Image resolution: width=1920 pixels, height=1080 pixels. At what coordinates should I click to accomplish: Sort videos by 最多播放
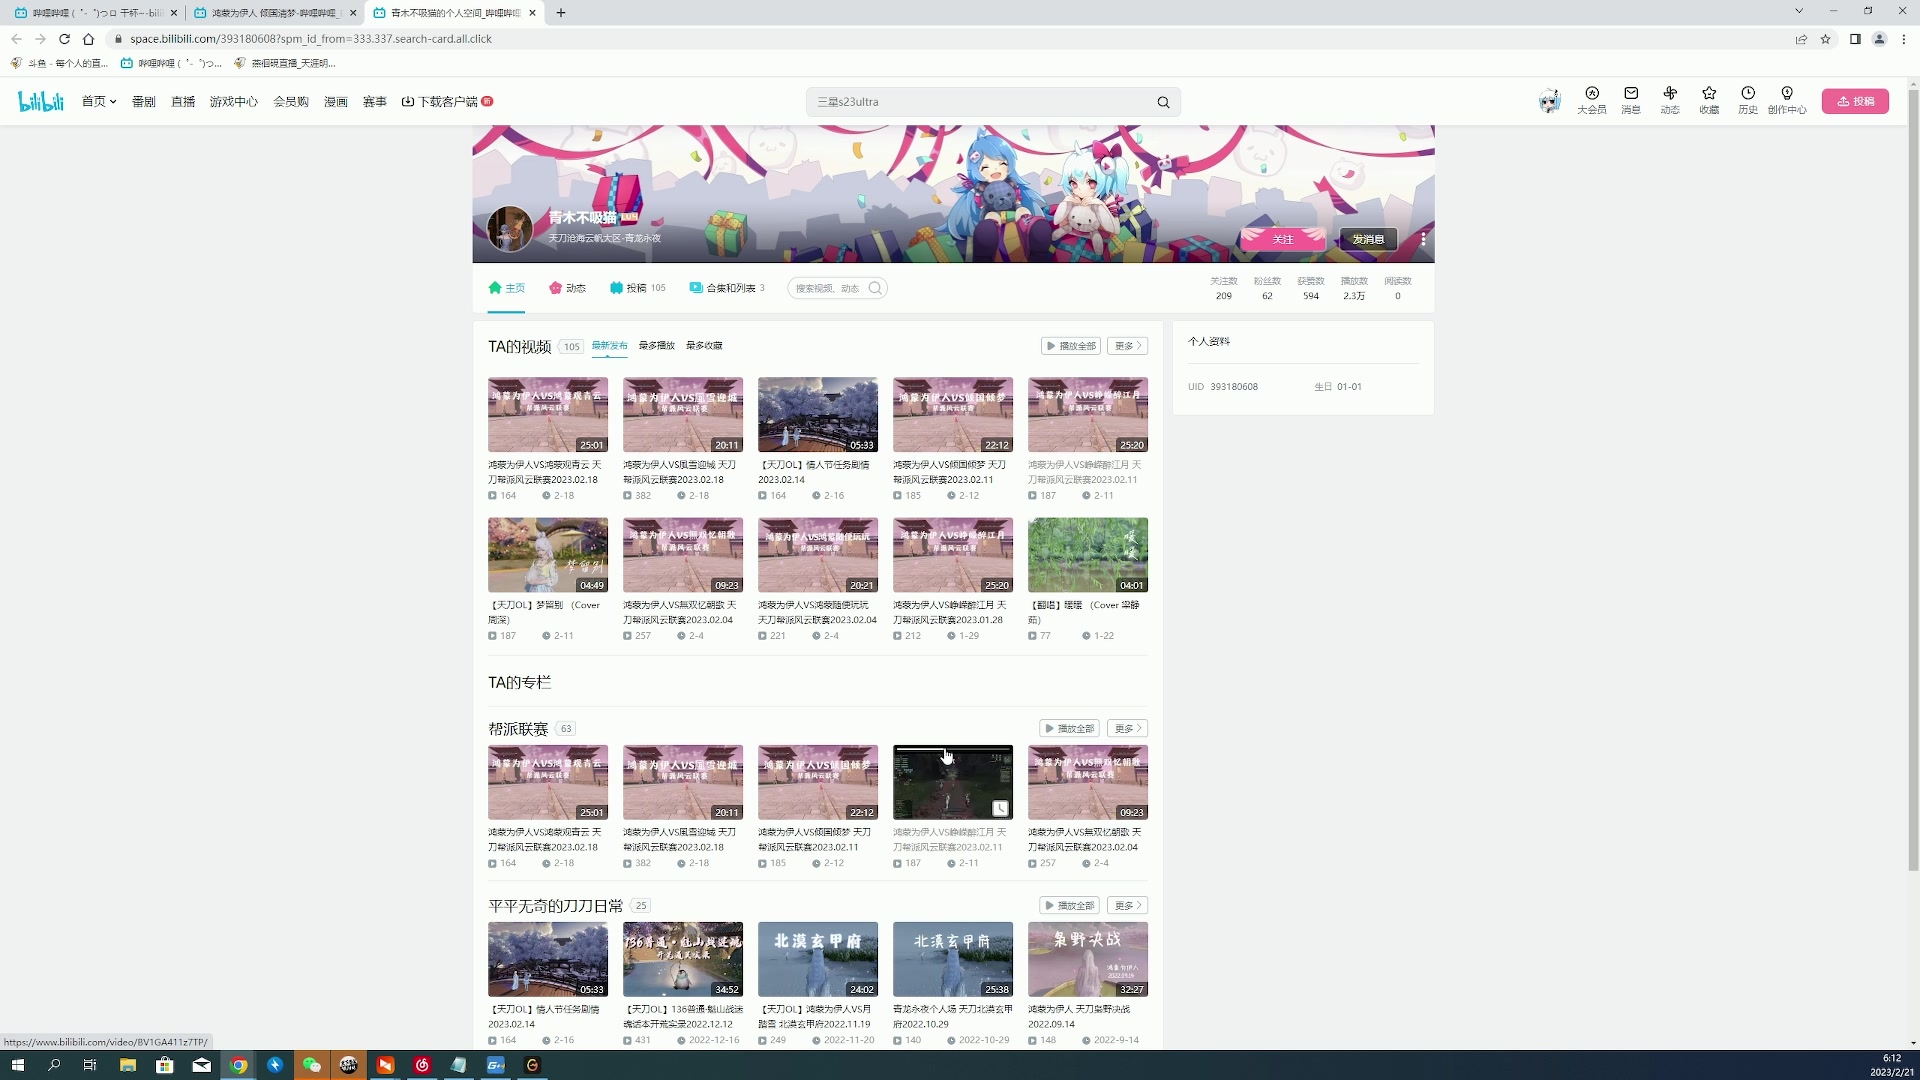657,346
